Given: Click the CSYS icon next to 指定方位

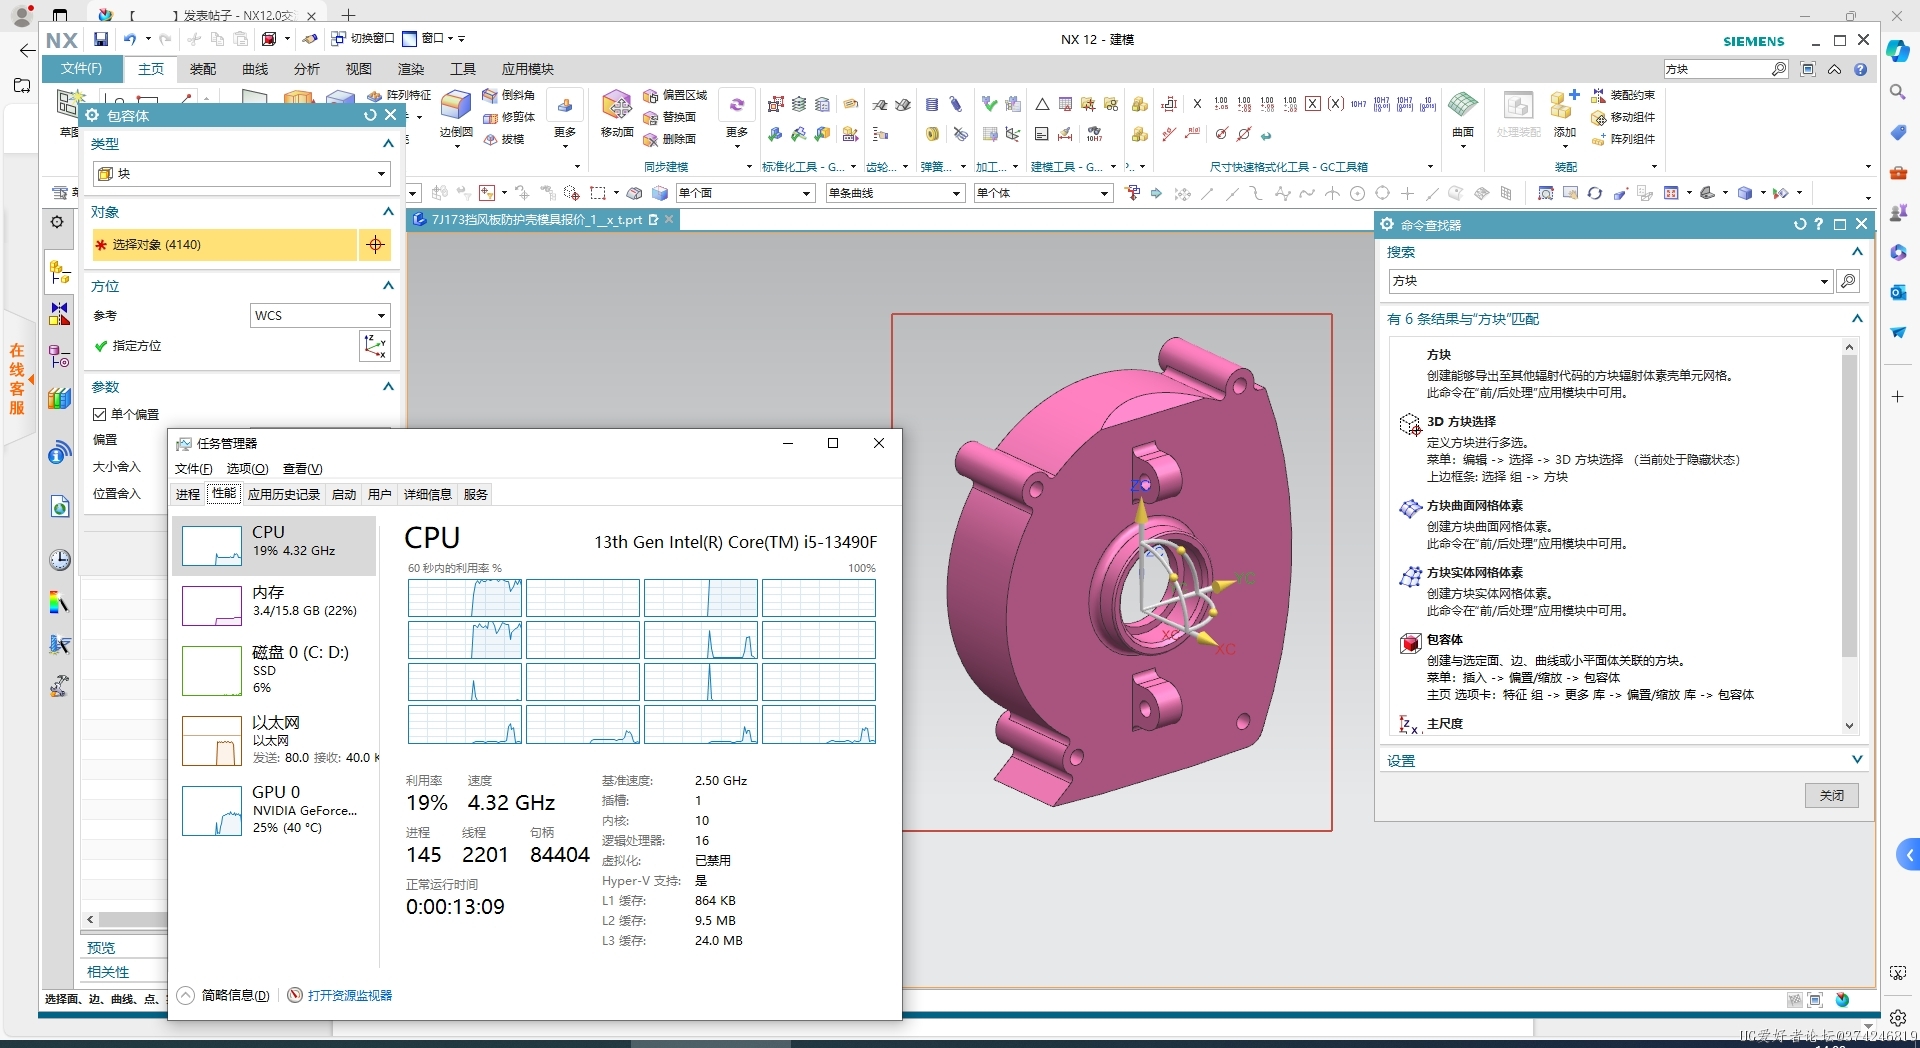Looking at the screenshot, I should (375, 346).
